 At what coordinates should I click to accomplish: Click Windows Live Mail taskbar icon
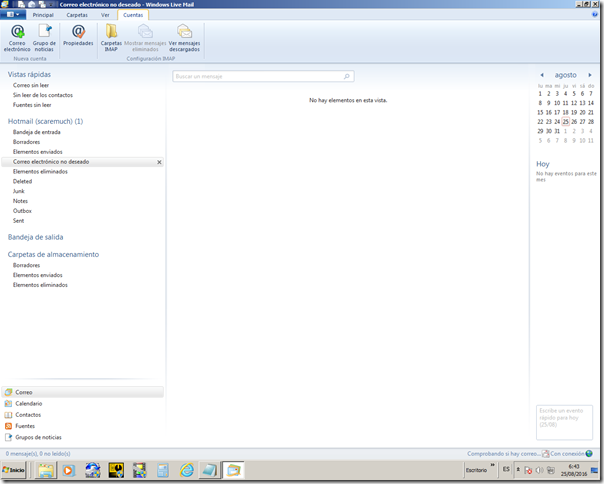pos(233,470)
